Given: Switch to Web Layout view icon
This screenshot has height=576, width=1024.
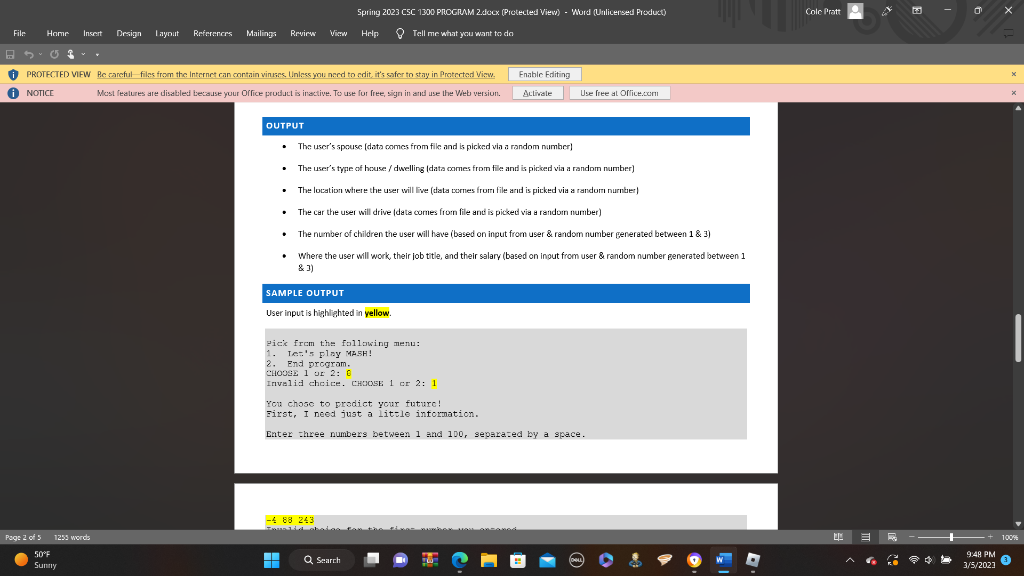Looking at the screenshot, I should (892, 537).
